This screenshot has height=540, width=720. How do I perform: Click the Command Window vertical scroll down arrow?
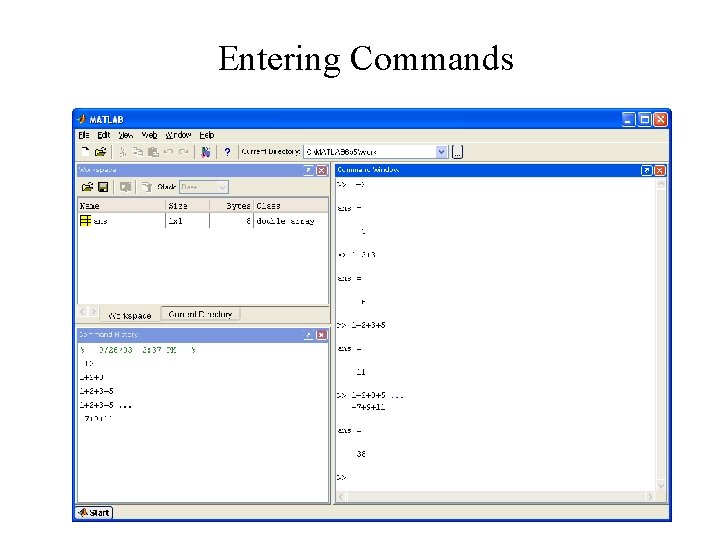click(661, 485)
